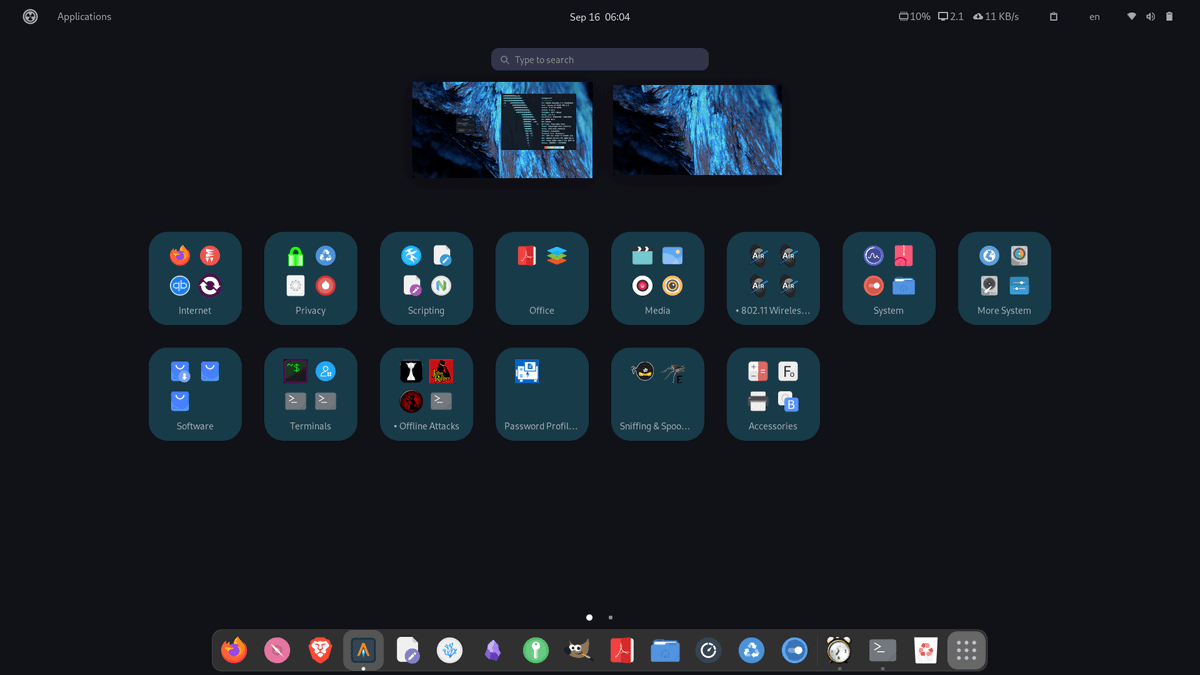Open the Scripting app folder

pos(426,278)
